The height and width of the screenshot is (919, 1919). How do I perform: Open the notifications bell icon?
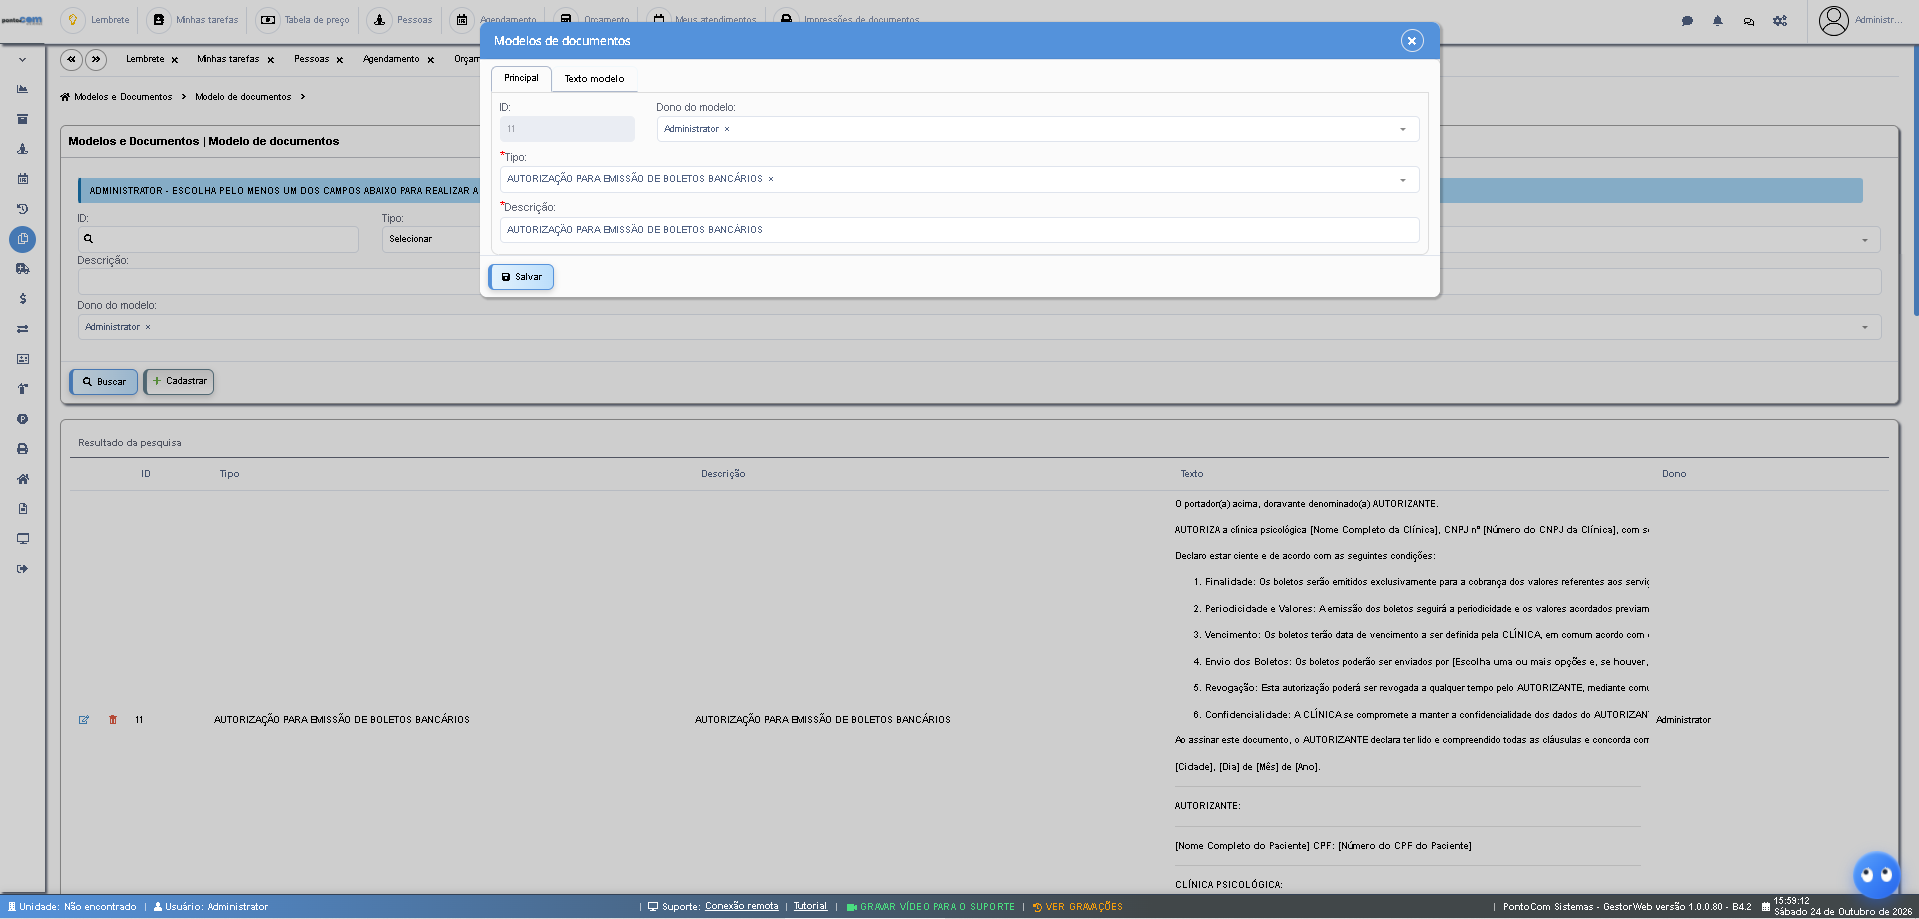pyautogui.click(x=1718, y=20)
